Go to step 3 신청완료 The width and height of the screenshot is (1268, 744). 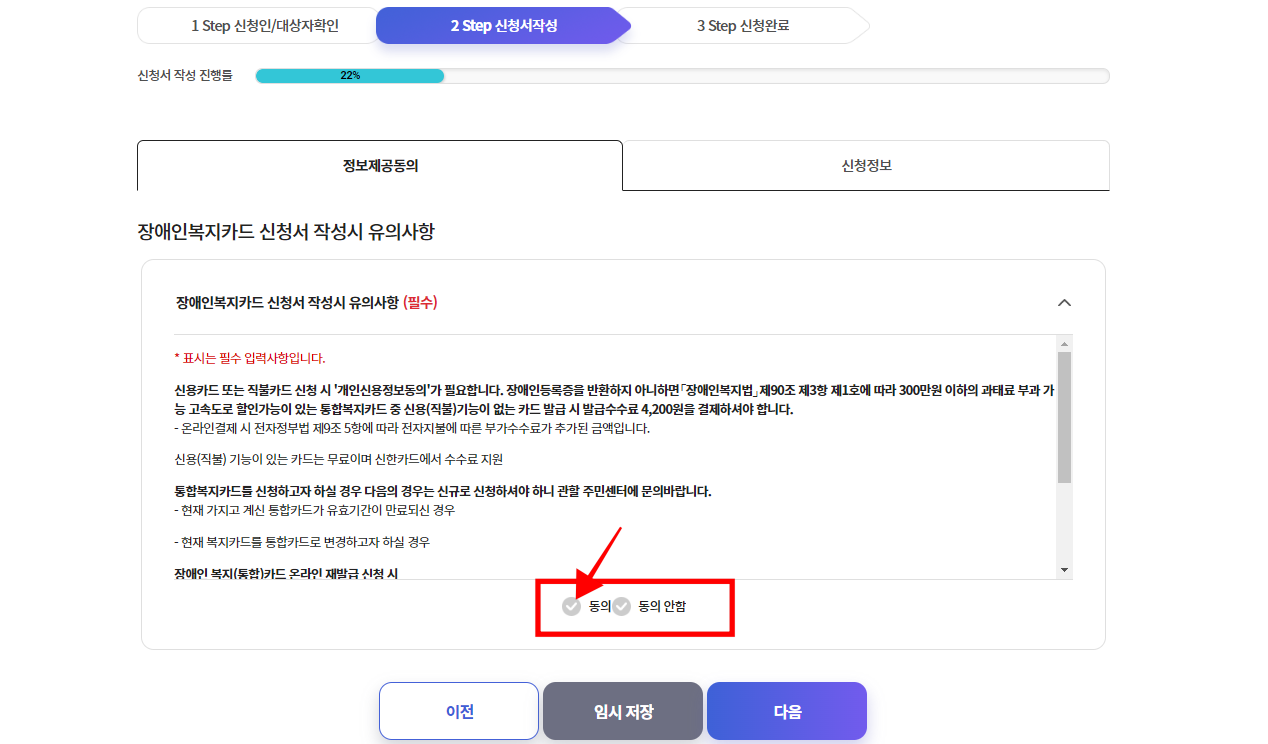tap(744, 25)
